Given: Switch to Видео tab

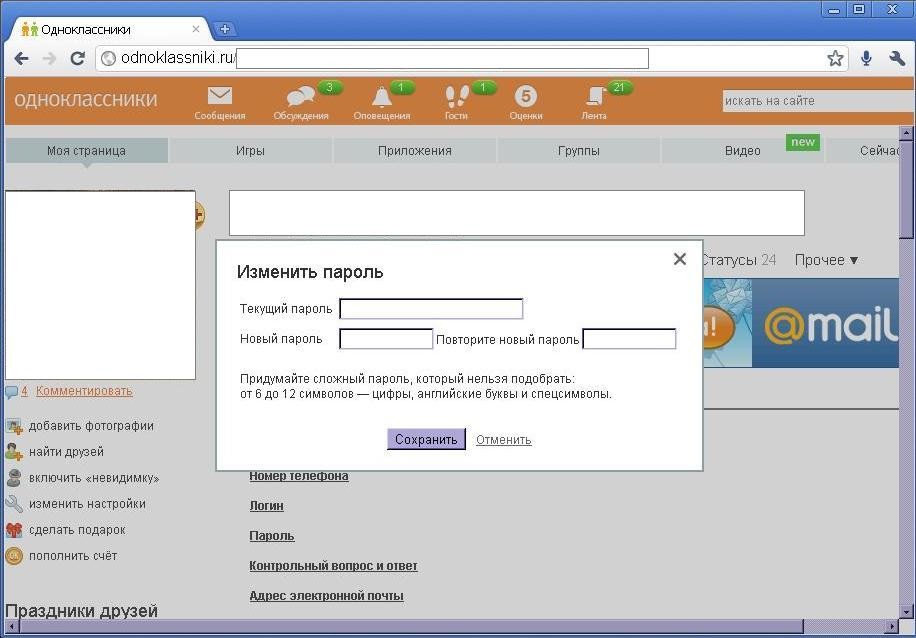Looking at the screenshot, I should pyautogui.click(x=742, y=151).
